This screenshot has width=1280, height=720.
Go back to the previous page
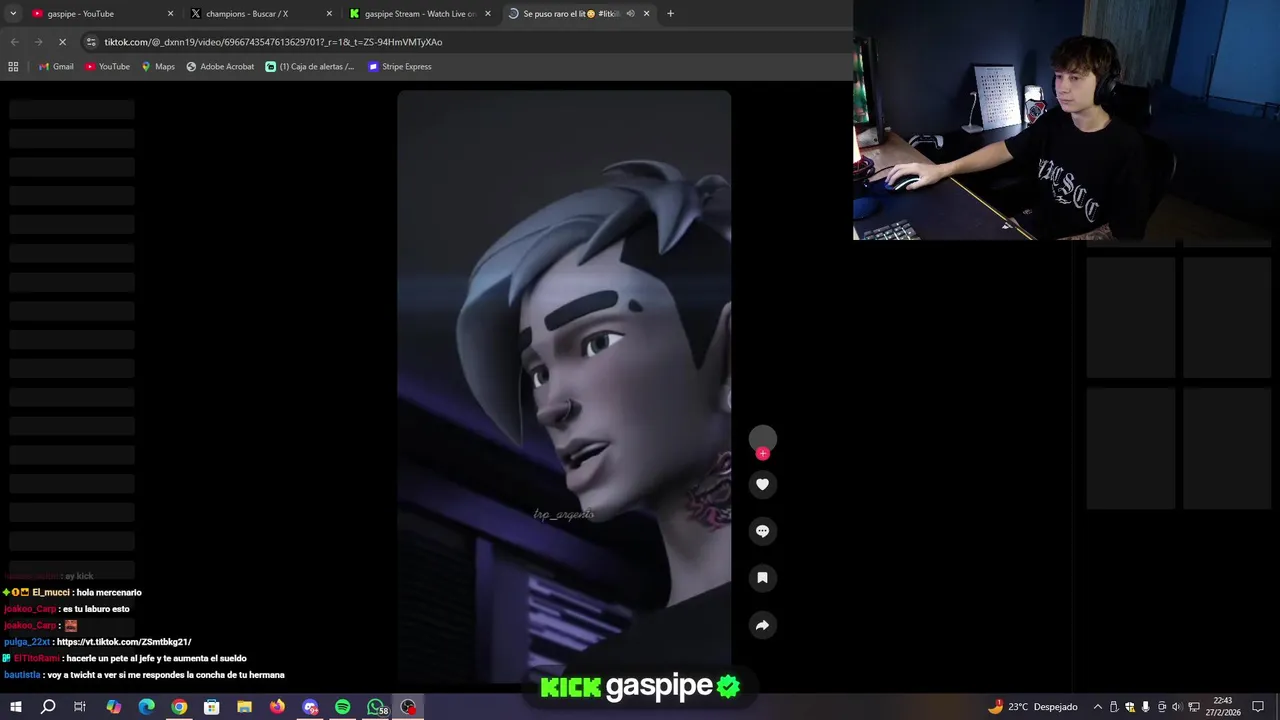pos(14,42)
